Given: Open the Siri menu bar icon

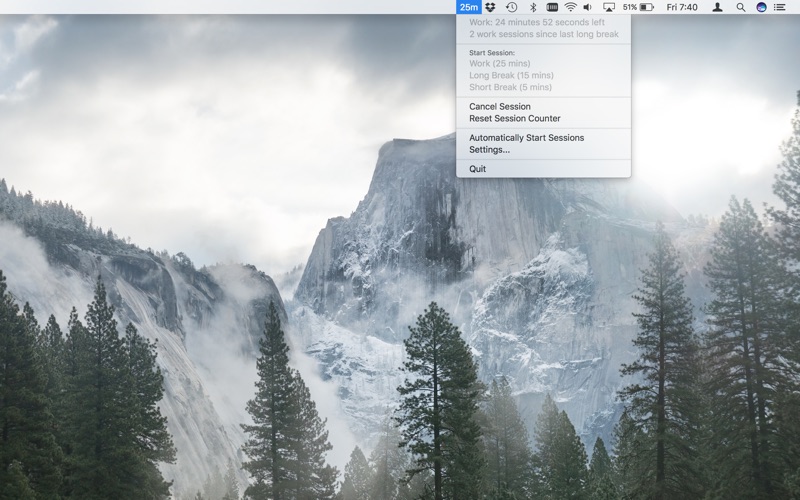Looking at the screenshot, I should tap(761, 7).
